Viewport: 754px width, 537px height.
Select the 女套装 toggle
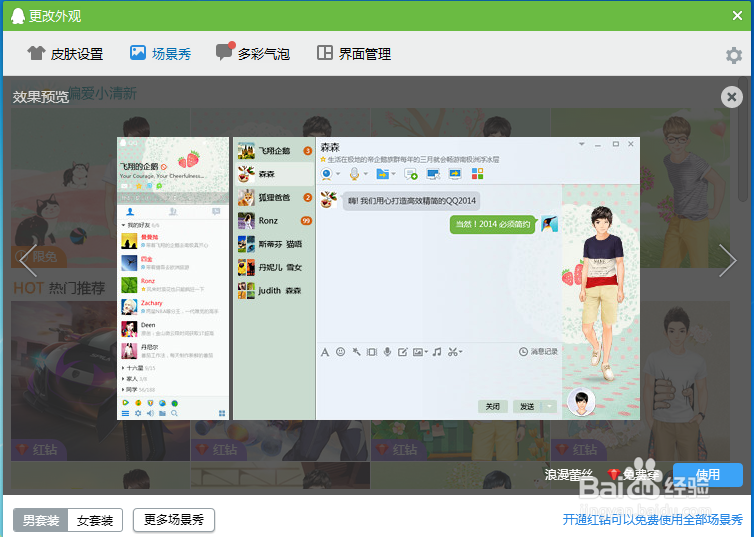tap(95, 520)
